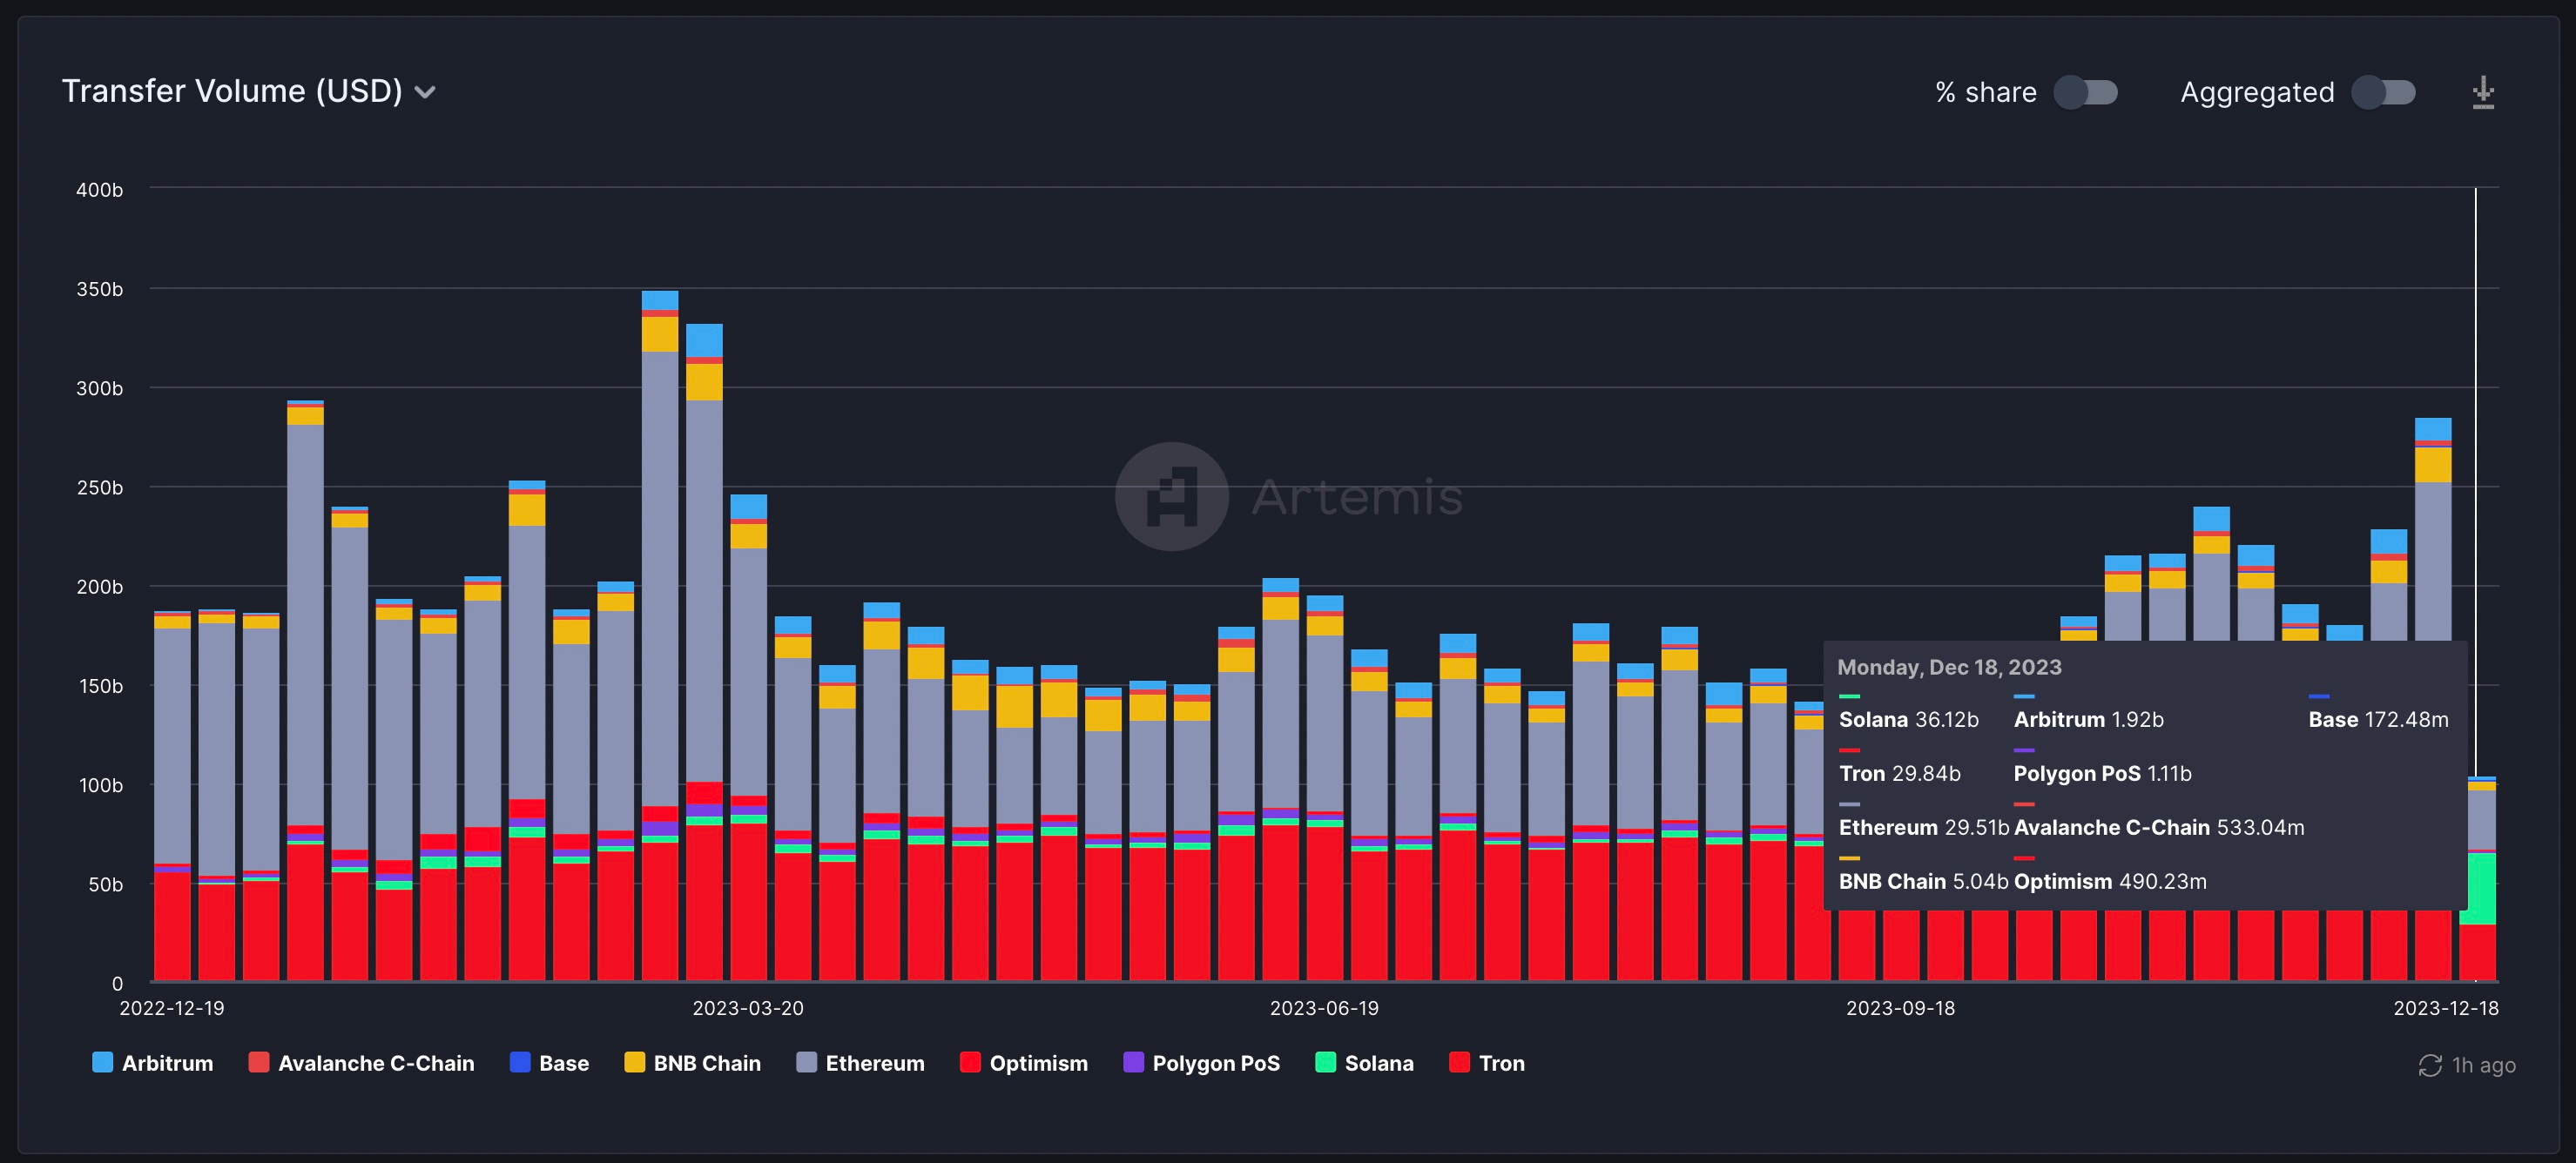Open the Transfer Volume (USD) dropdown
The width and height of the screenshot is (2576, 1163).
(248, 91)
